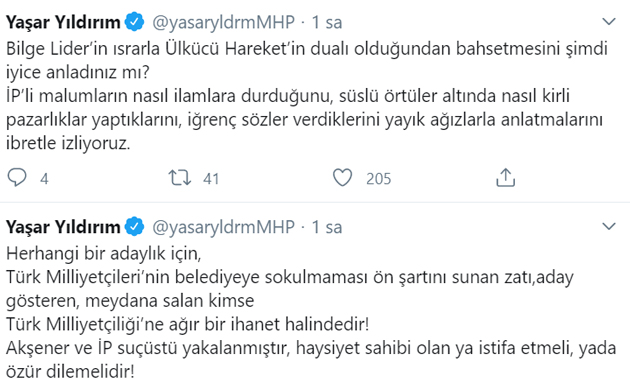Click the 205 likes count
Screen dimensions: 630x379
(x=378, y=178)
